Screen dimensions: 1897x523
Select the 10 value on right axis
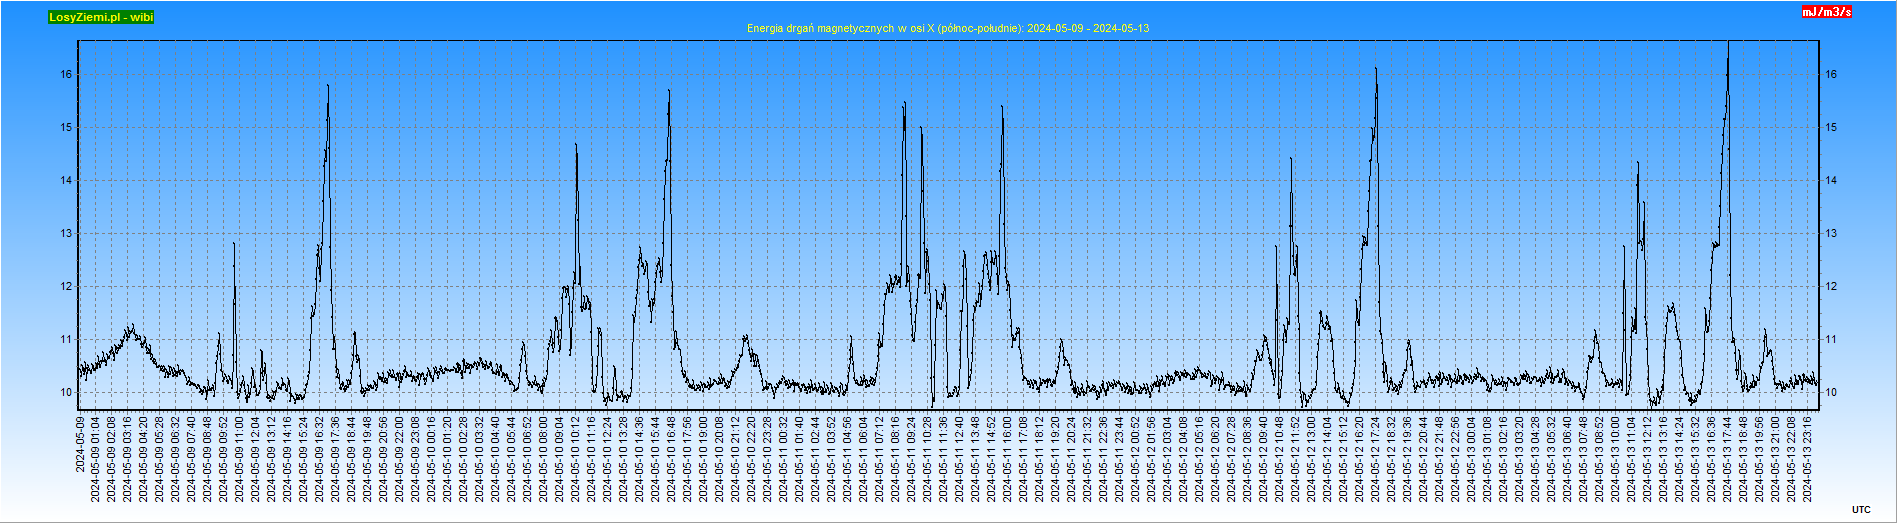click(1831, 393)
